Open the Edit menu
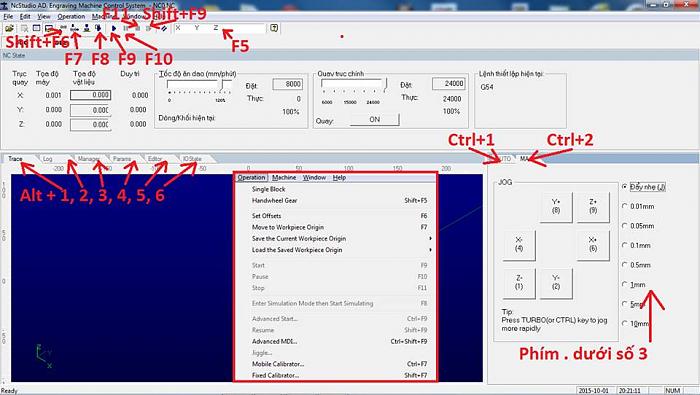The image size is (700, 395). click(25, 17)
